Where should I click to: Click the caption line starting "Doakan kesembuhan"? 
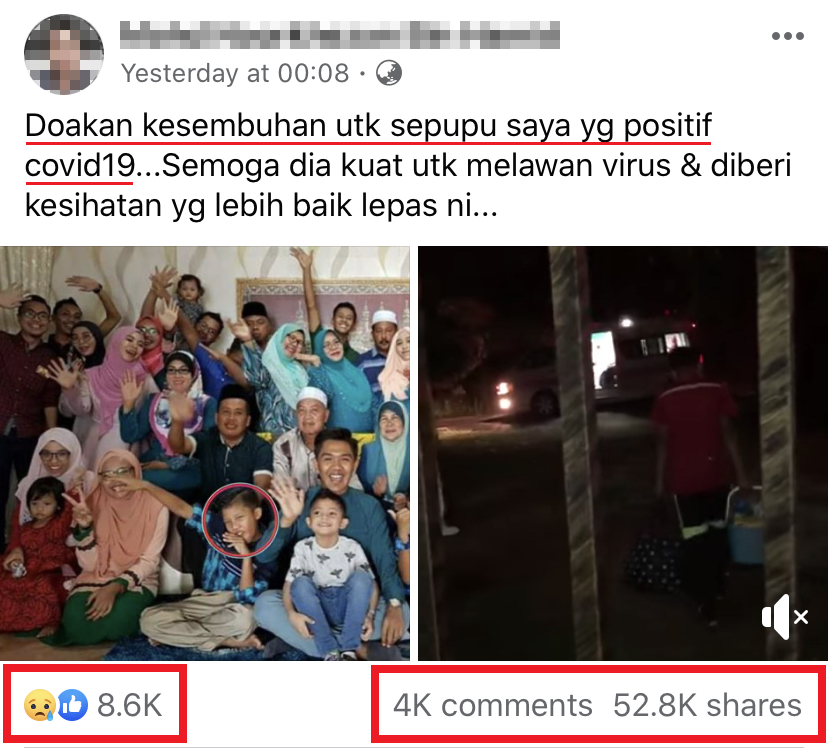(368, 127)
